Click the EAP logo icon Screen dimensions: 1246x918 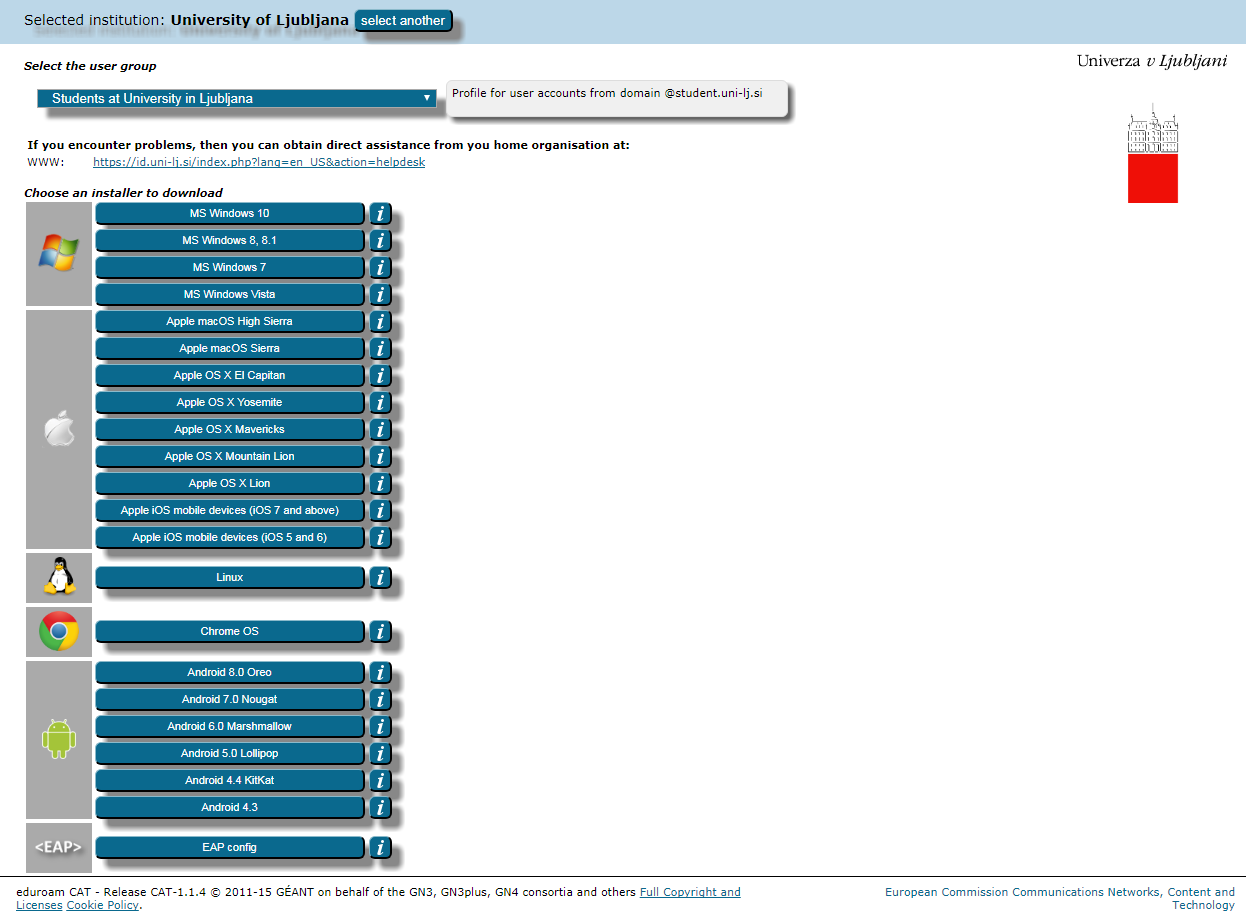(59, 847)
